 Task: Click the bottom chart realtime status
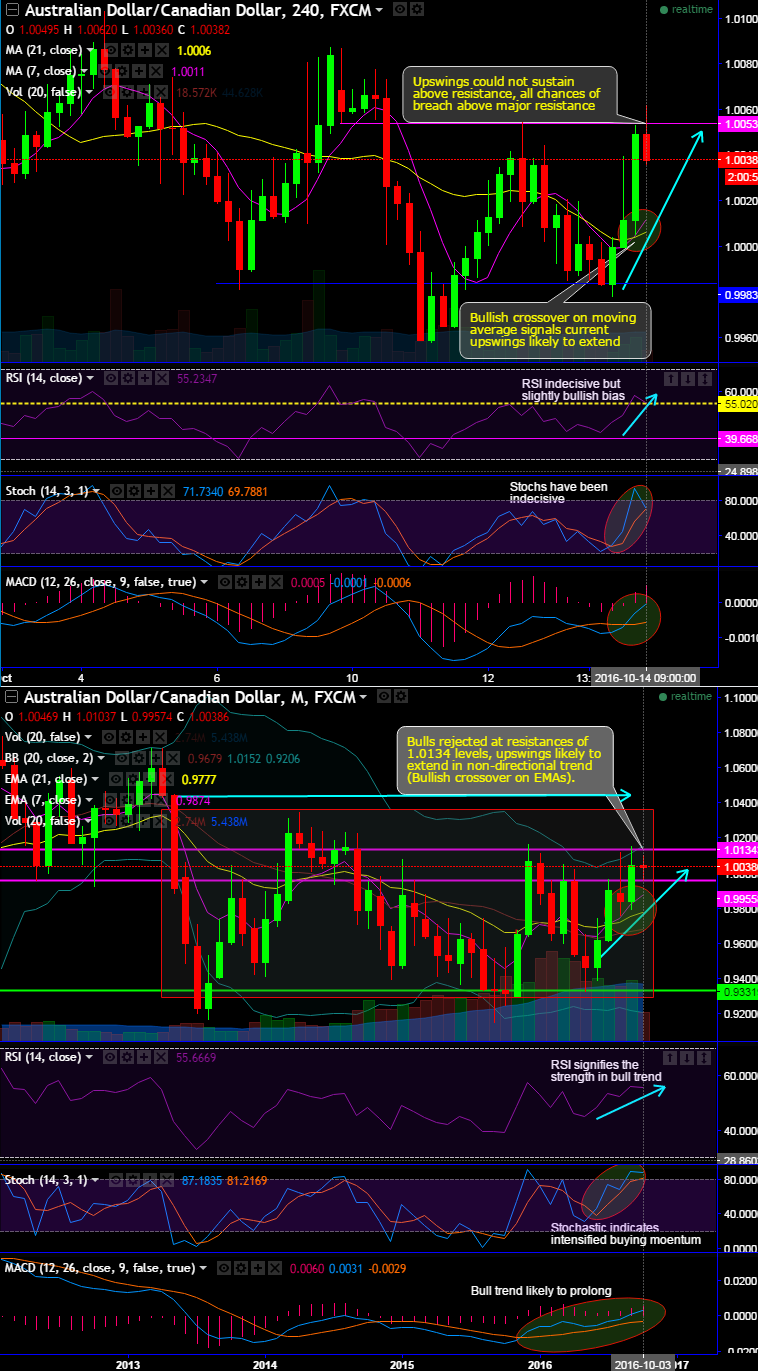tap(686, 696)
